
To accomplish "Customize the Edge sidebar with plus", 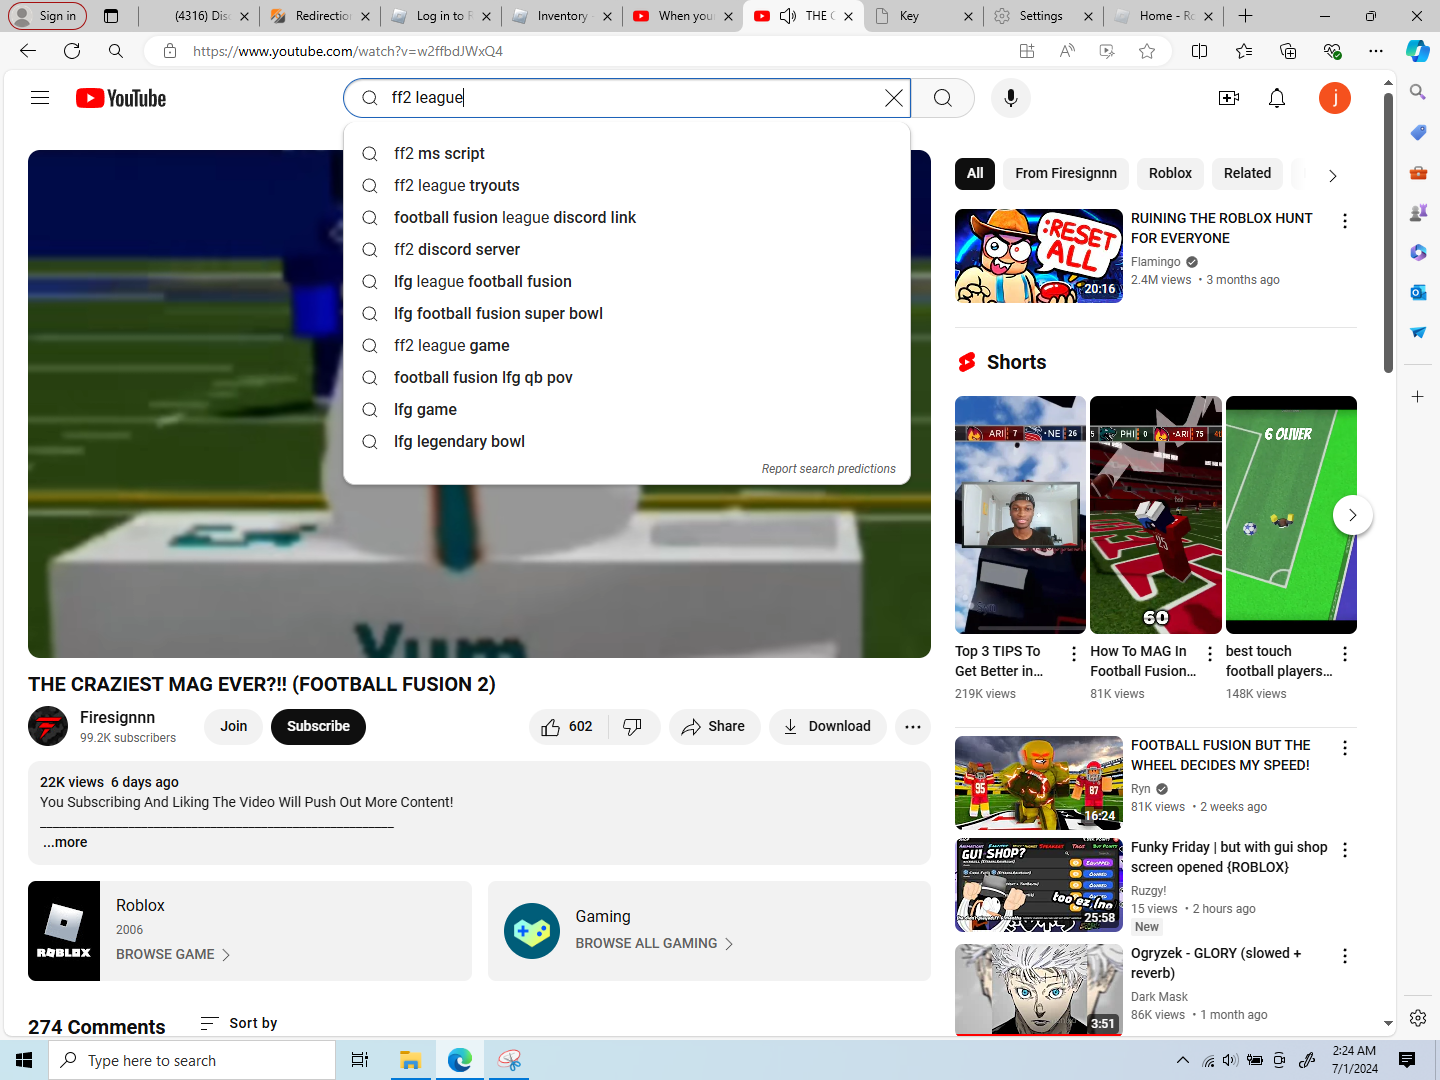I will point(1418,397).
